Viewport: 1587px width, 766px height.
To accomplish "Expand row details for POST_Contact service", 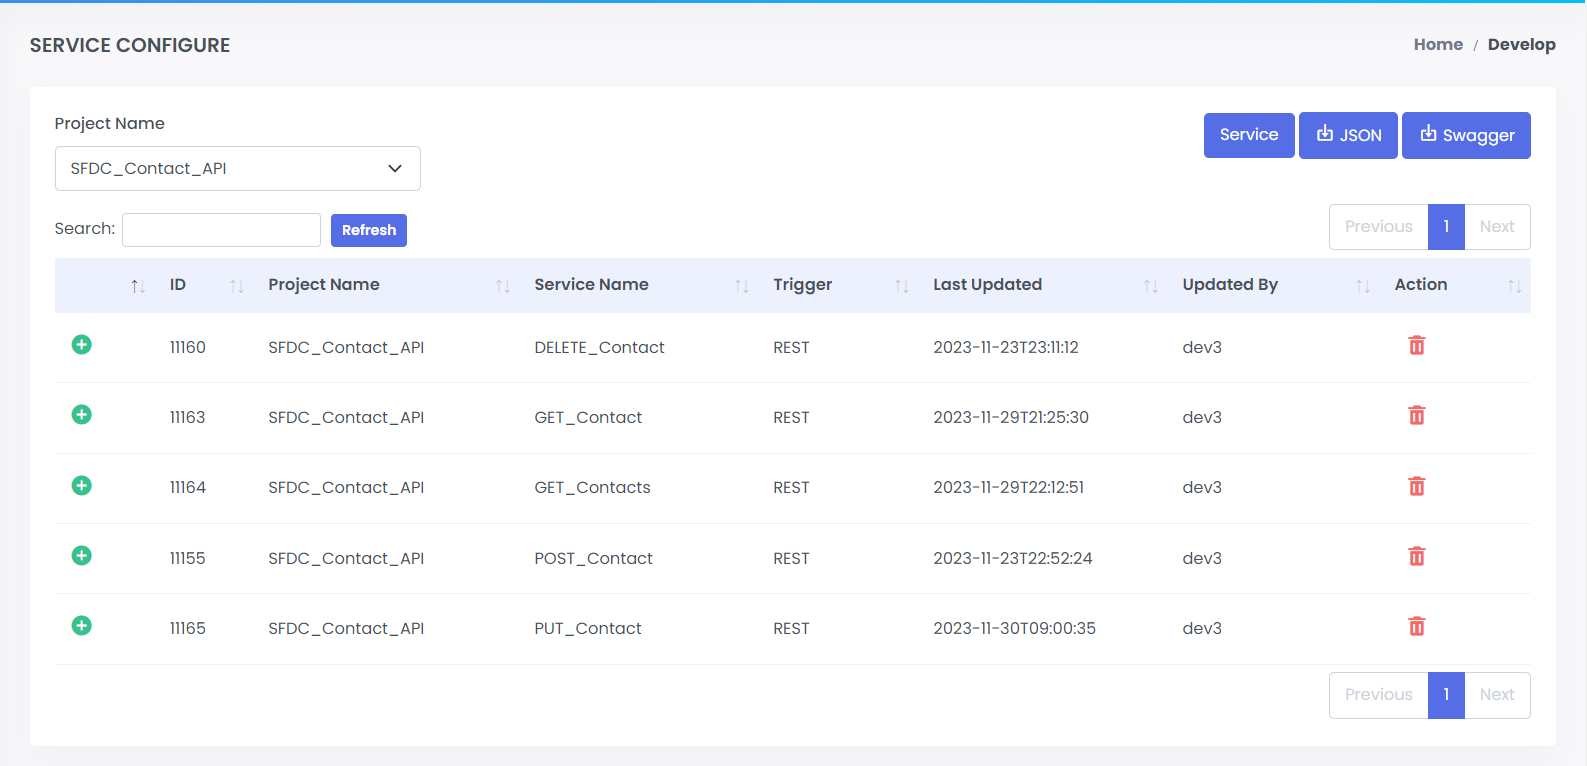I will [82, 556].
